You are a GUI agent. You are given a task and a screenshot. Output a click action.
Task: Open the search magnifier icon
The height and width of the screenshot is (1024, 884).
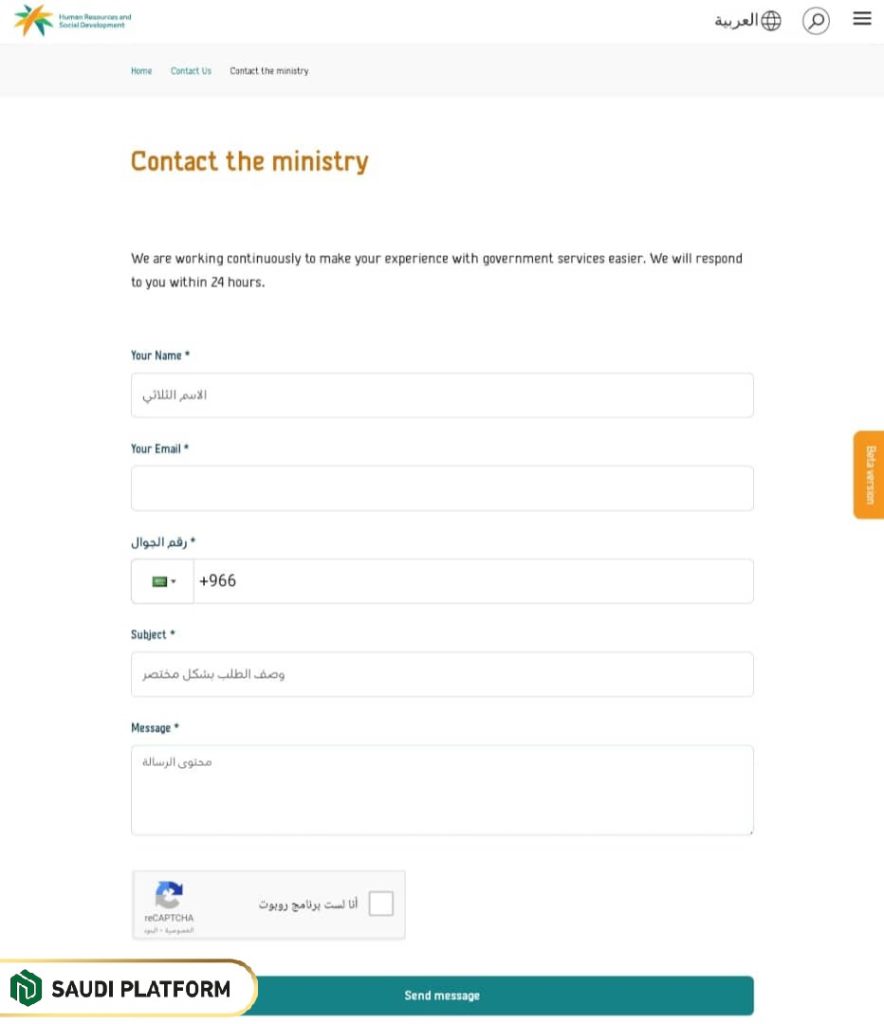pyautogui.click(x=817, y=19)
